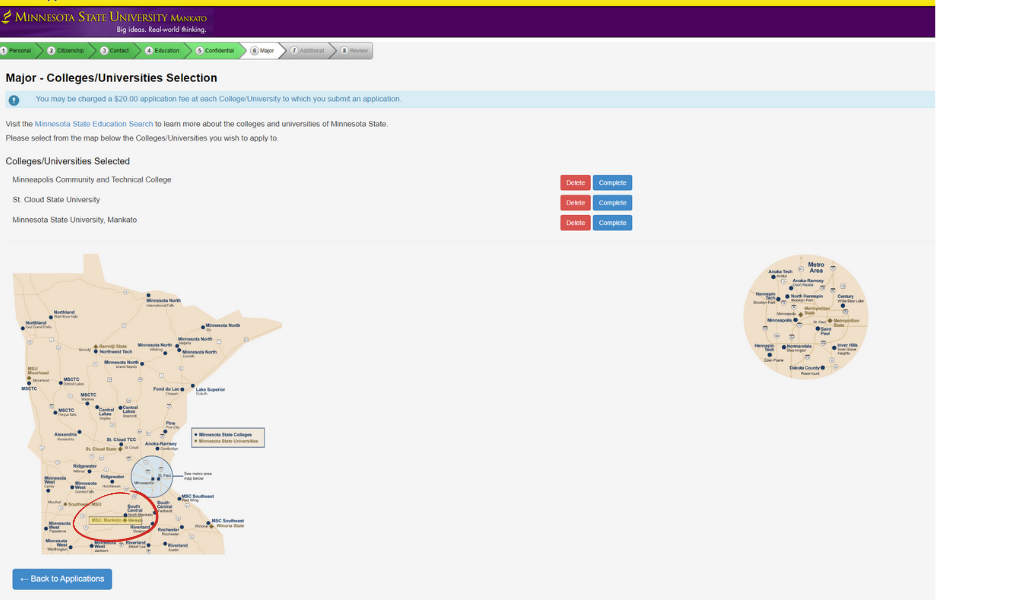Select Hennepin Tech Eden Prairie metro dot
Viewport: 1020px width, 600px height.
[770, 355]
